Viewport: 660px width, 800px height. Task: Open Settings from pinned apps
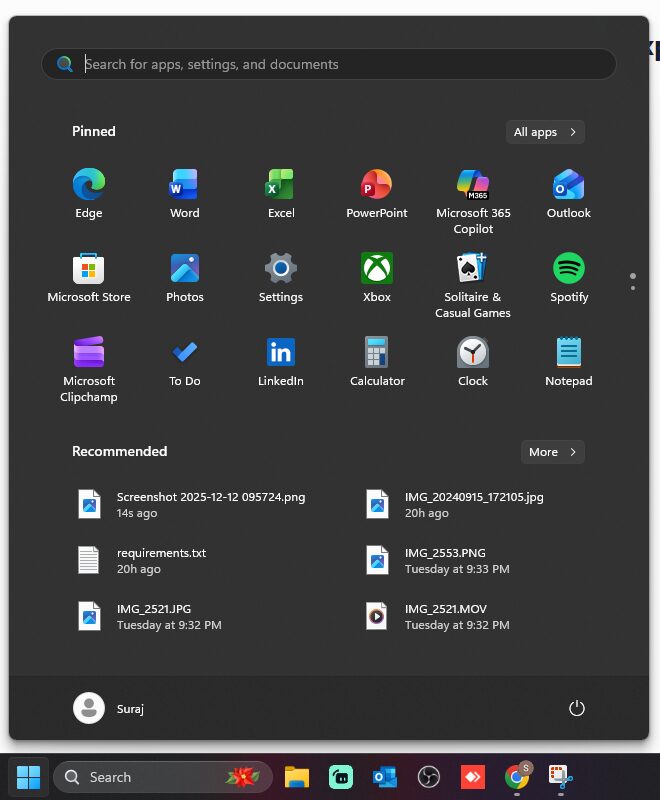click(x=281, y=277)
